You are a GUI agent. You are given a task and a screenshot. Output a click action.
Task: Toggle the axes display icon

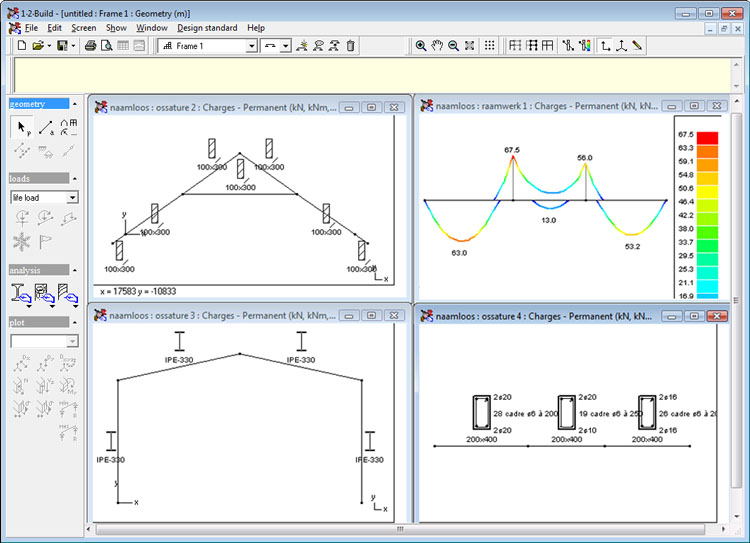click(606, 46)
